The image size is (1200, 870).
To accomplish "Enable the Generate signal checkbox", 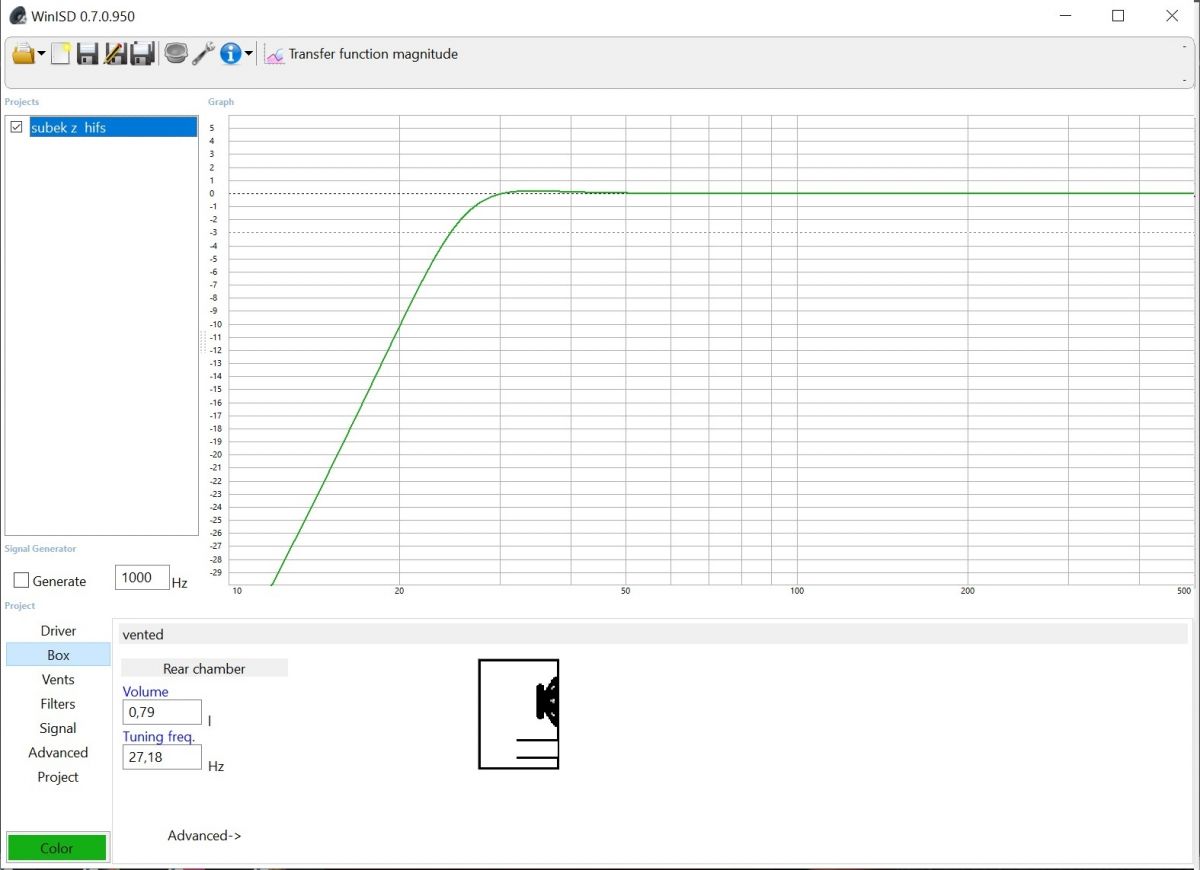I will [x=21, y=581].
